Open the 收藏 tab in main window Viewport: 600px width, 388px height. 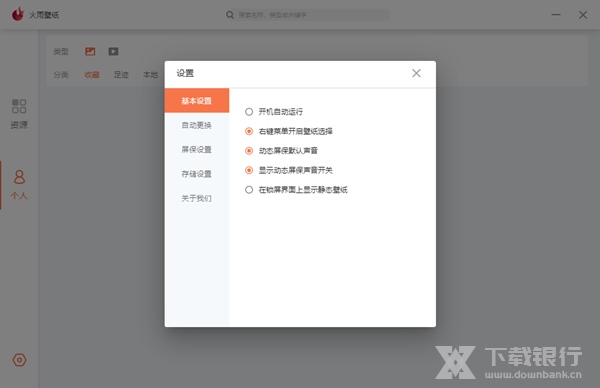[92, 75]
